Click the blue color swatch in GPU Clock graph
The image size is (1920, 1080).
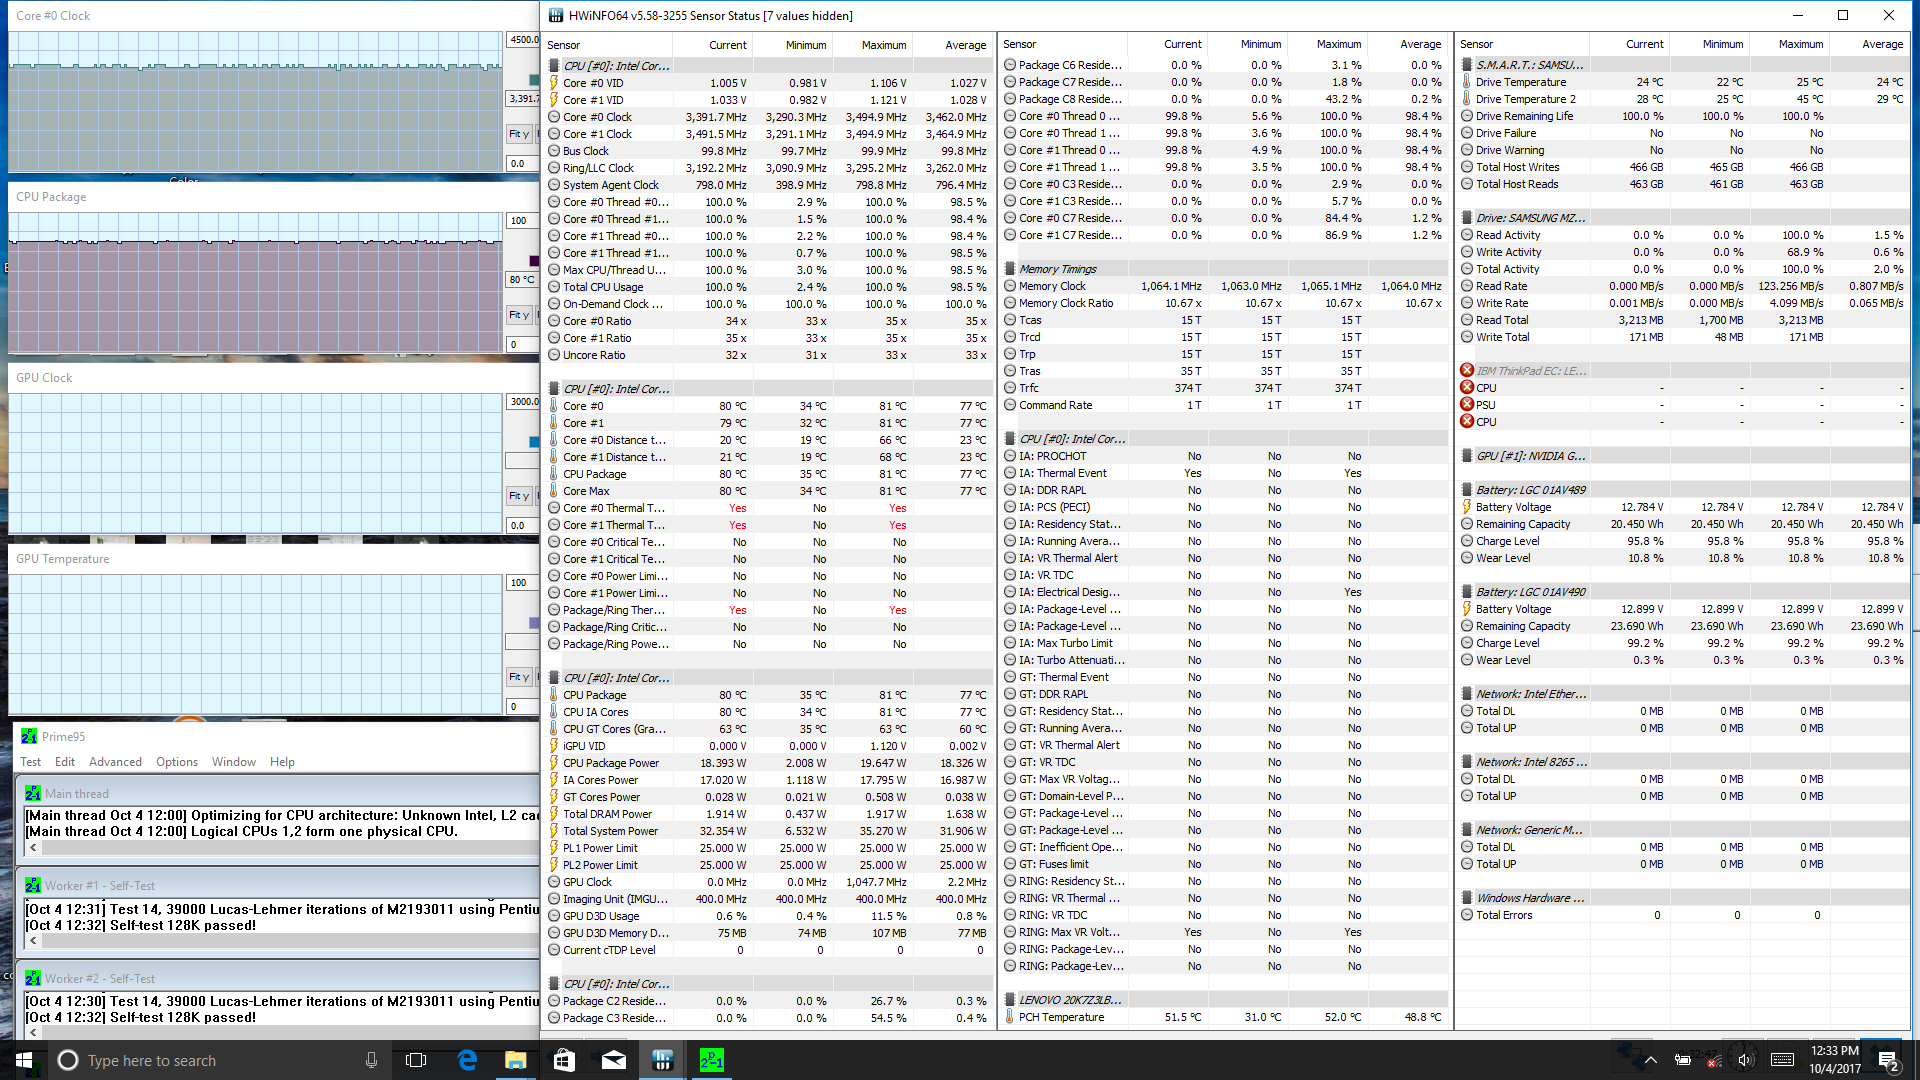(534, 441)
